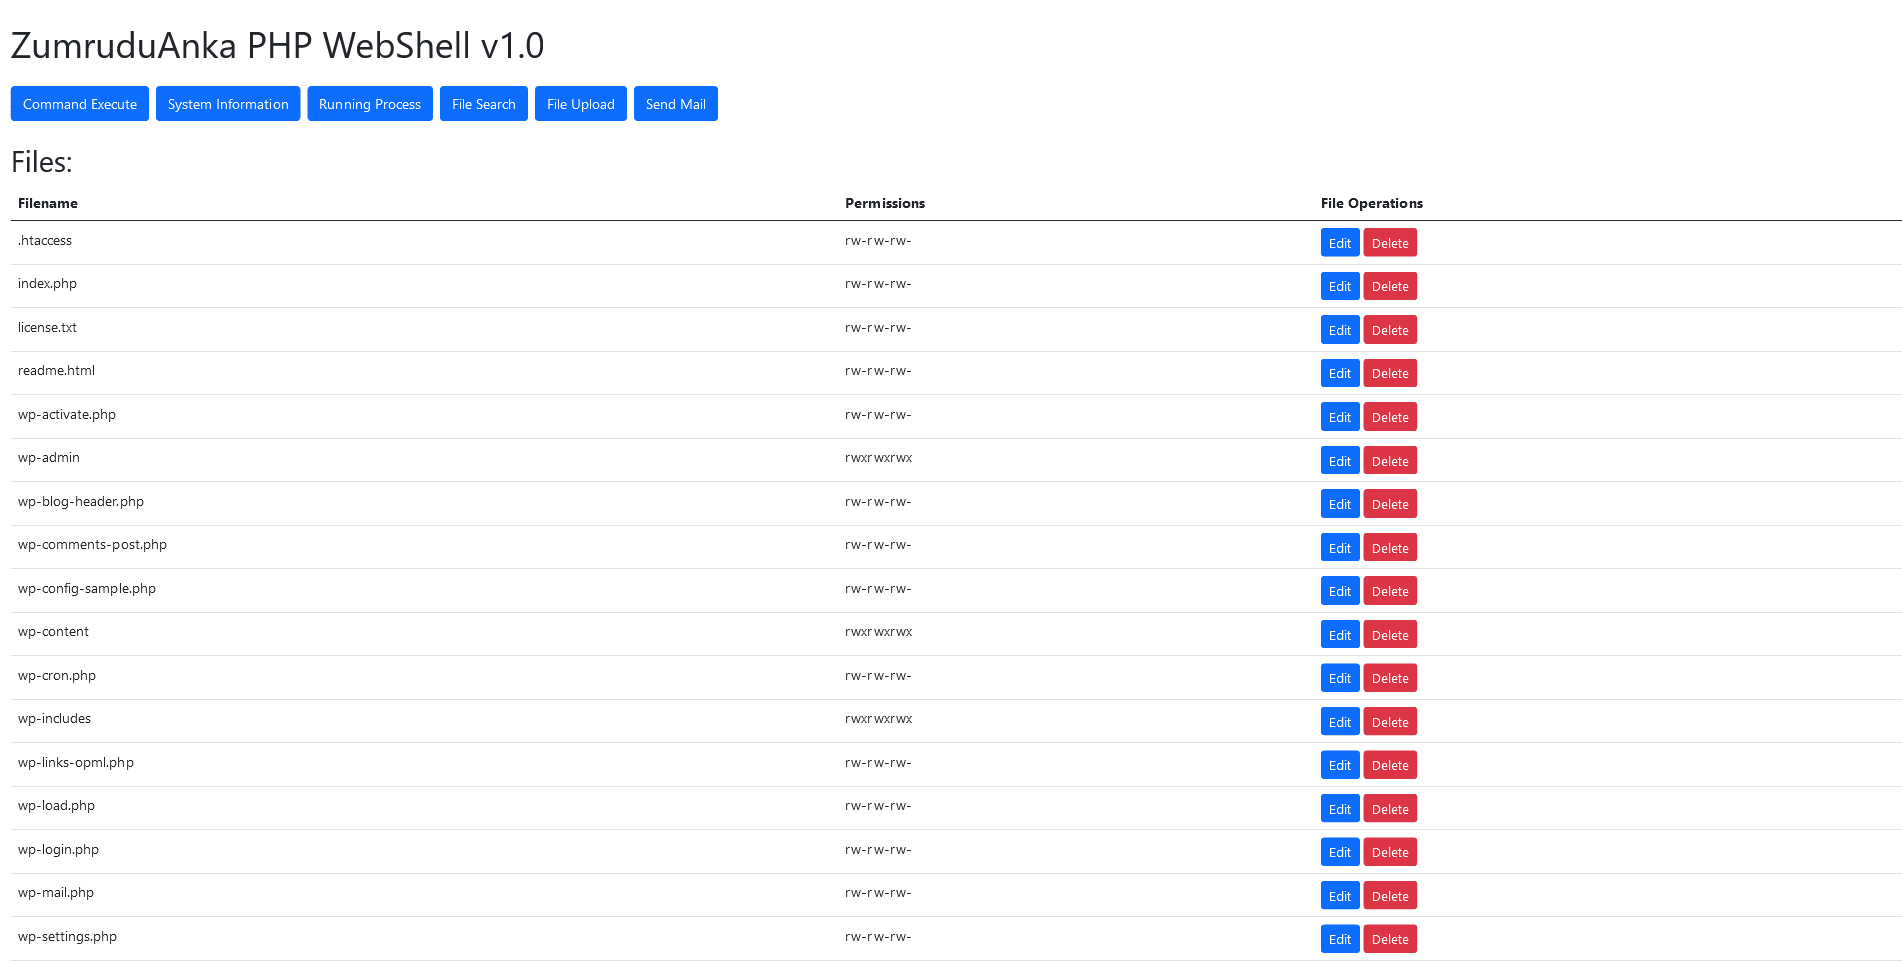Open the Command Execute panel

(79, 103)
